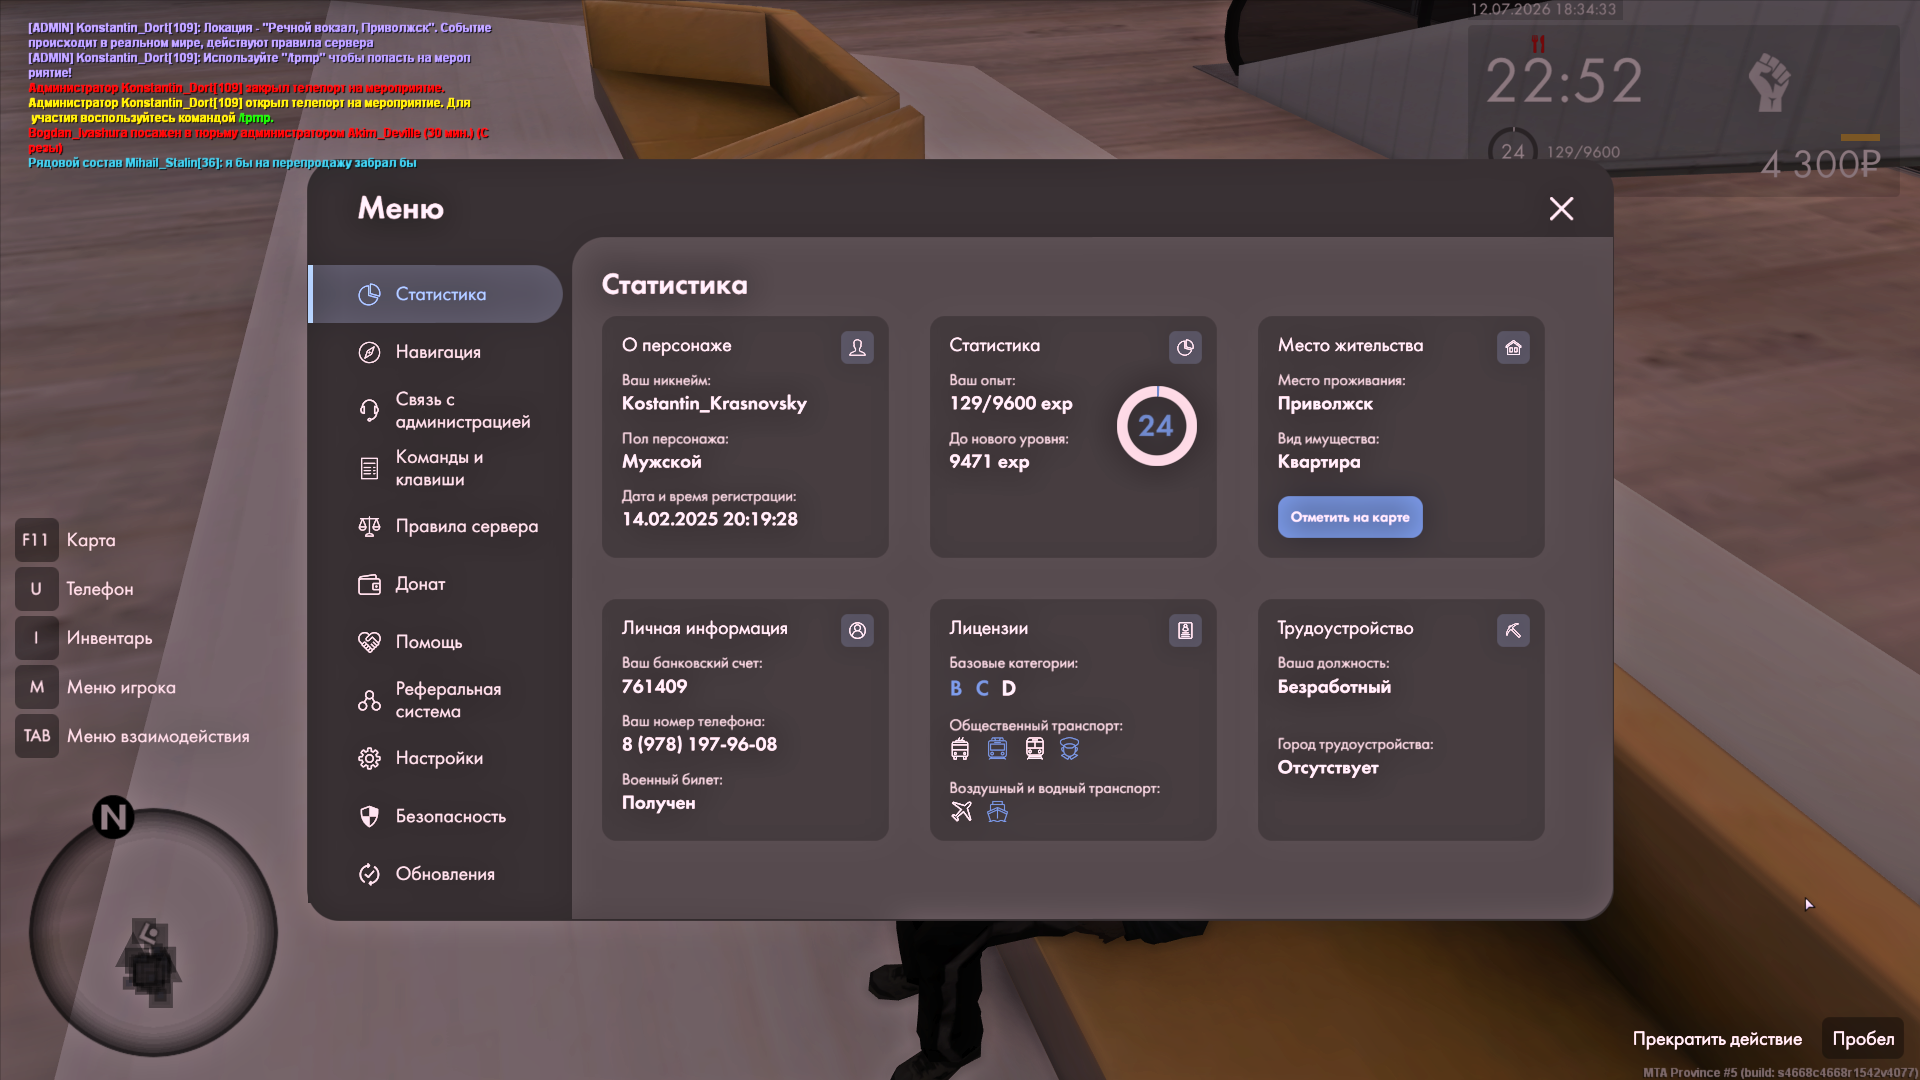Click the wallet icon beside Донат
This screenshot has height=1080, width=1920.
(369, 584)
